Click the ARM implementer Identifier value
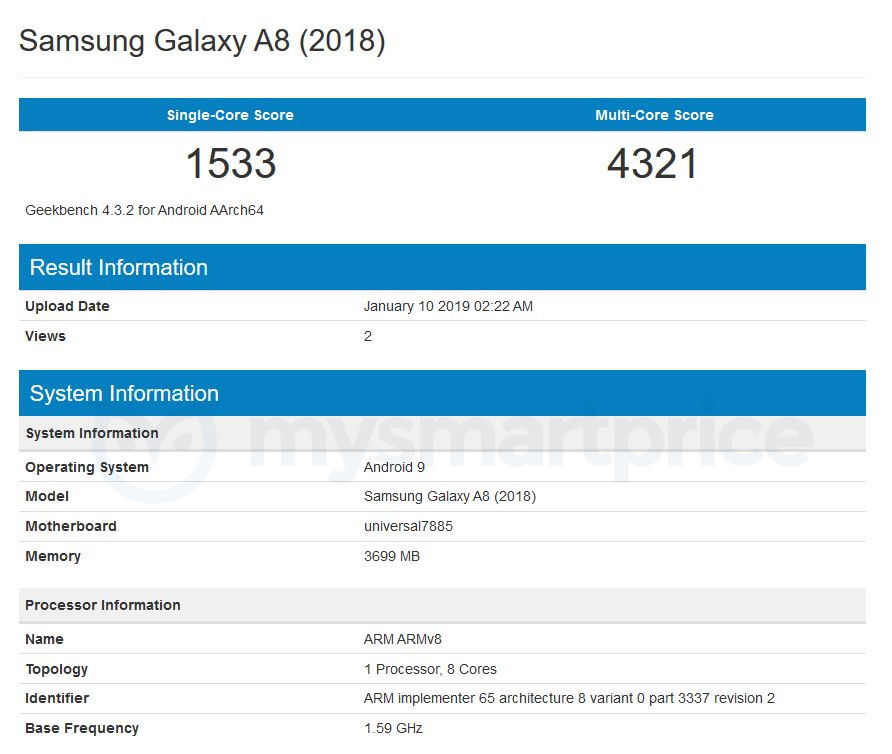 coord(569,698)
